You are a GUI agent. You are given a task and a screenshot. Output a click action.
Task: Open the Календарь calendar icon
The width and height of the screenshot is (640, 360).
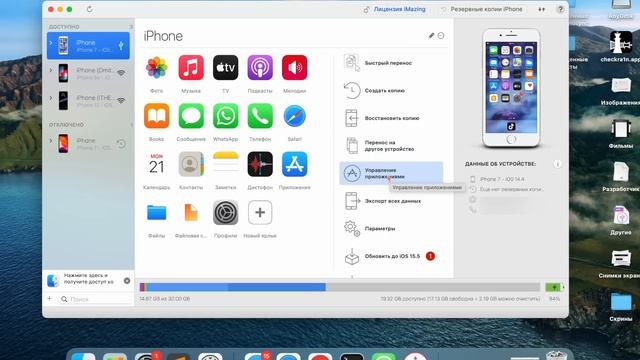coord(157,164)
